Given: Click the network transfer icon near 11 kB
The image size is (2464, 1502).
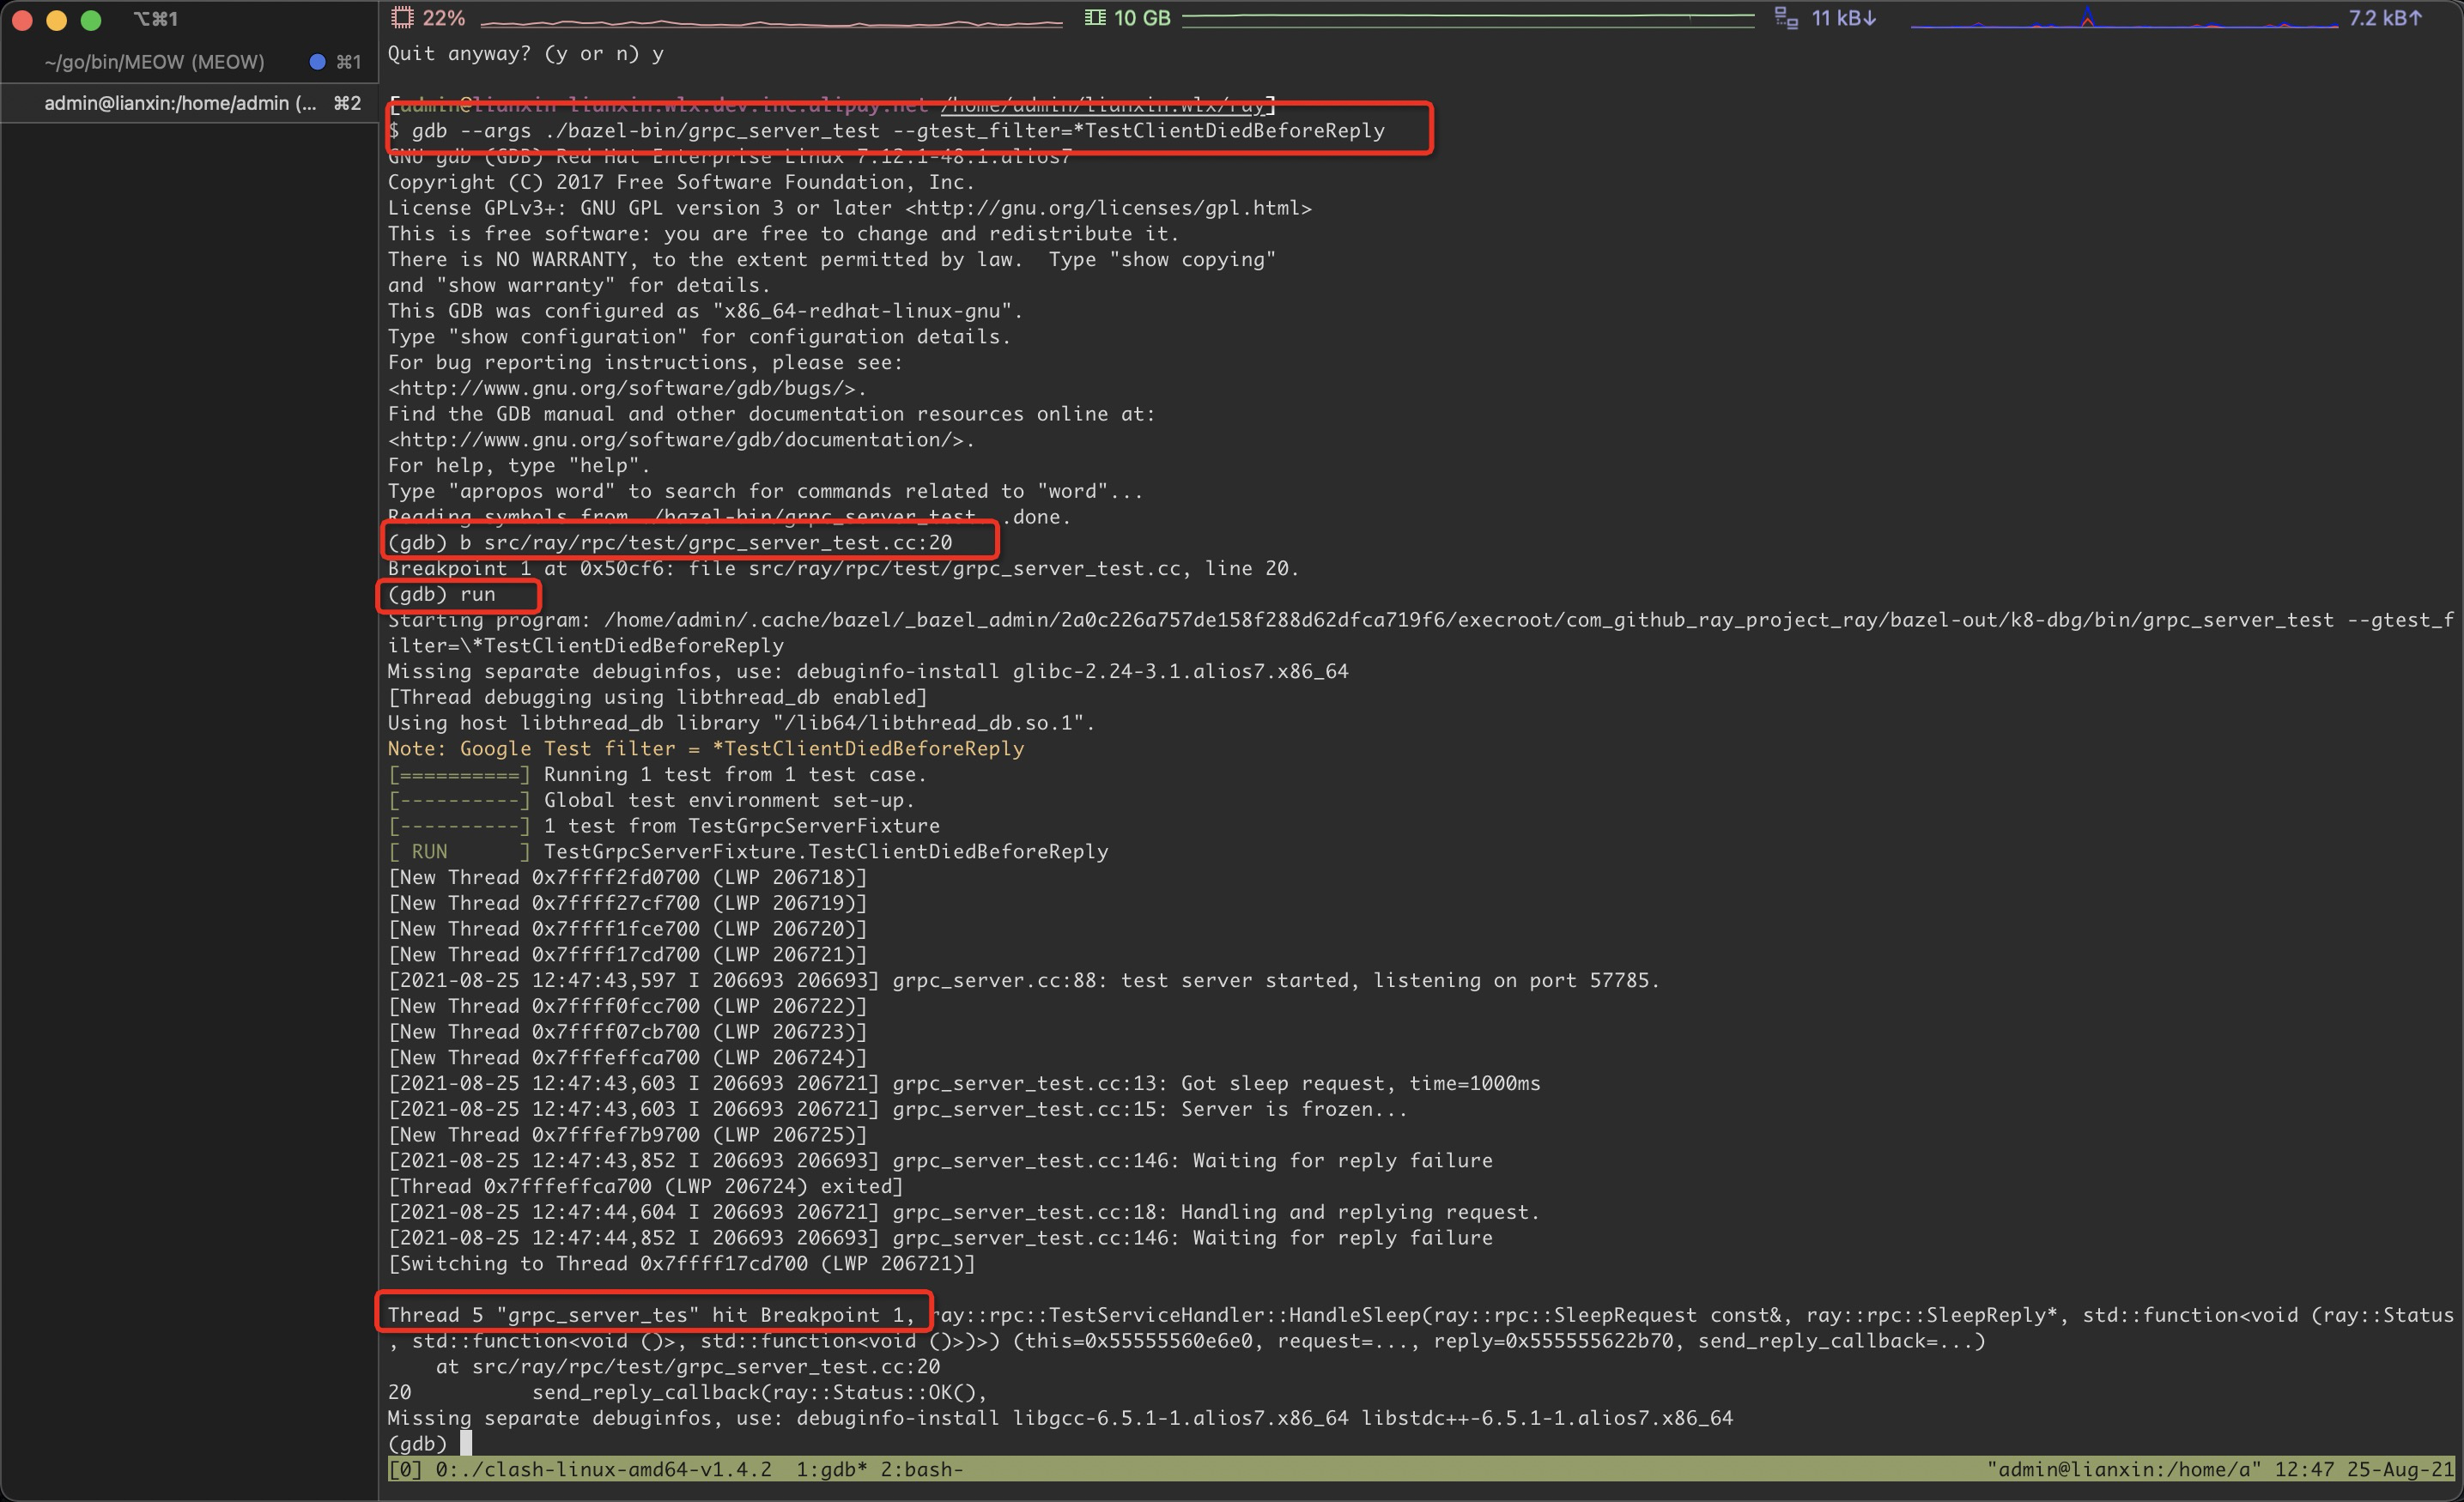Looking at the screenshot, I should click(x=1786, y=17).
